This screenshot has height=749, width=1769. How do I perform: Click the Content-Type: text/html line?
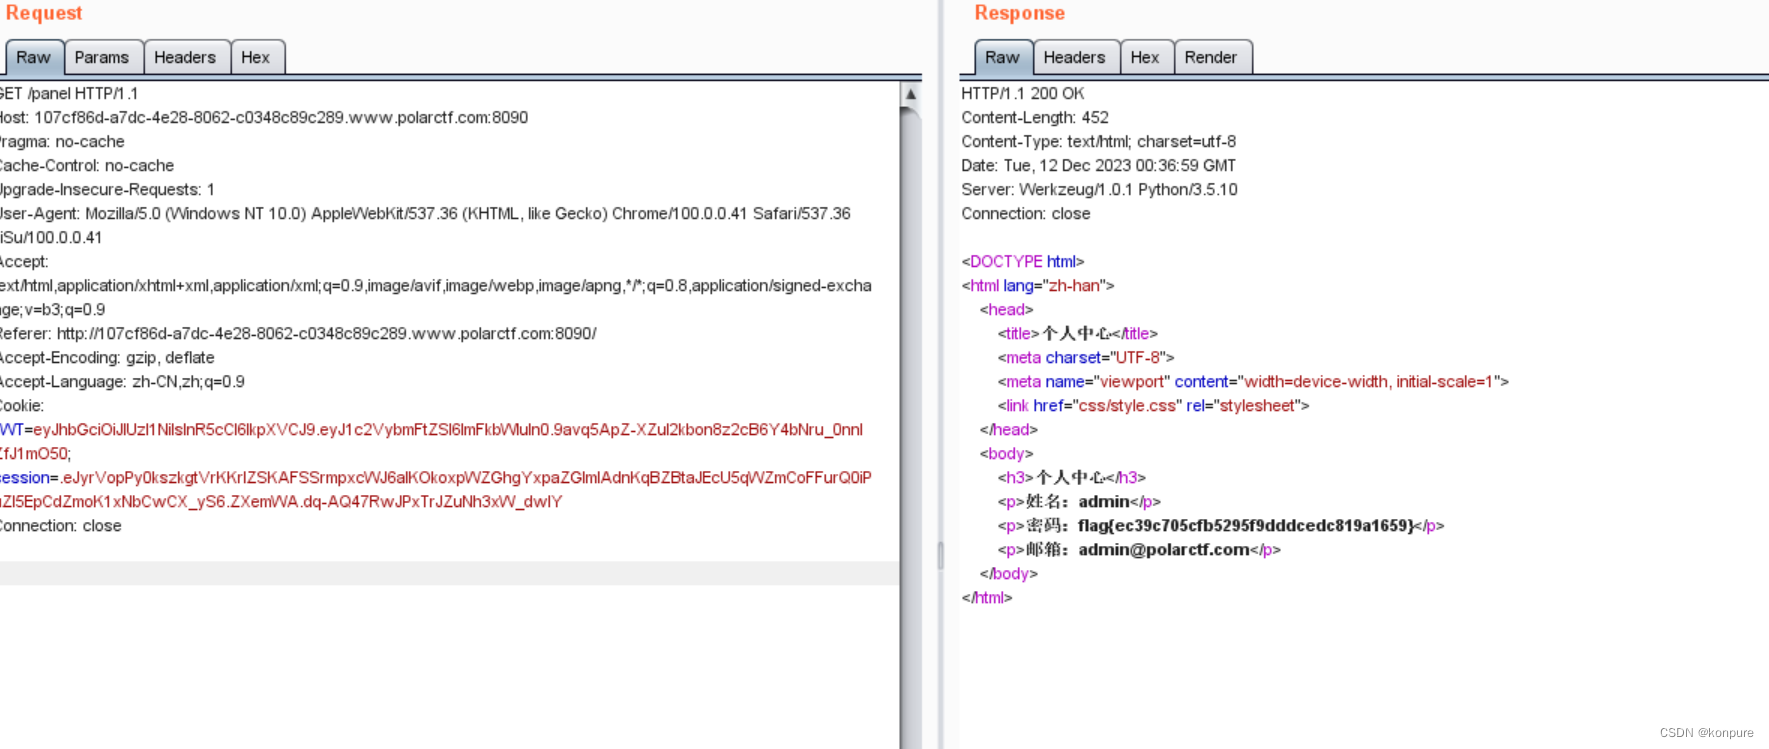coord(1099,141)
